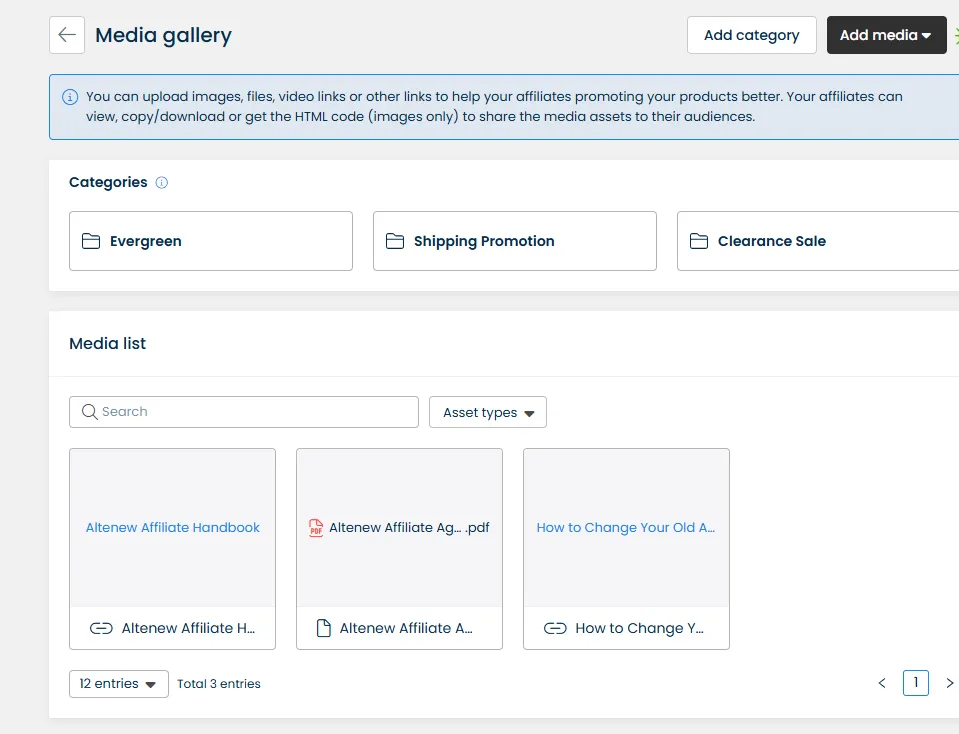Open the How to Change Your Old A... link

click(x=626, y=527)
